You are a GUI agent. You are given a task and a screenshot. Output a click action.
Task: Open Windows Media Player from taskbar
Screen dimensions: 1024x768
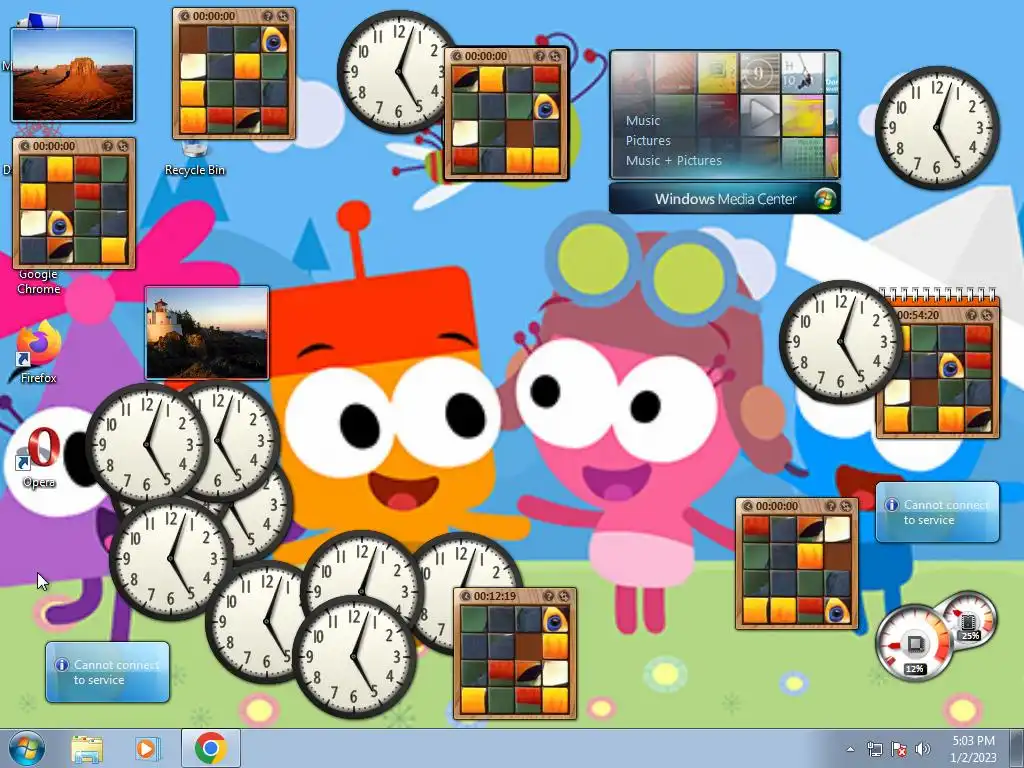click(147, 749)
